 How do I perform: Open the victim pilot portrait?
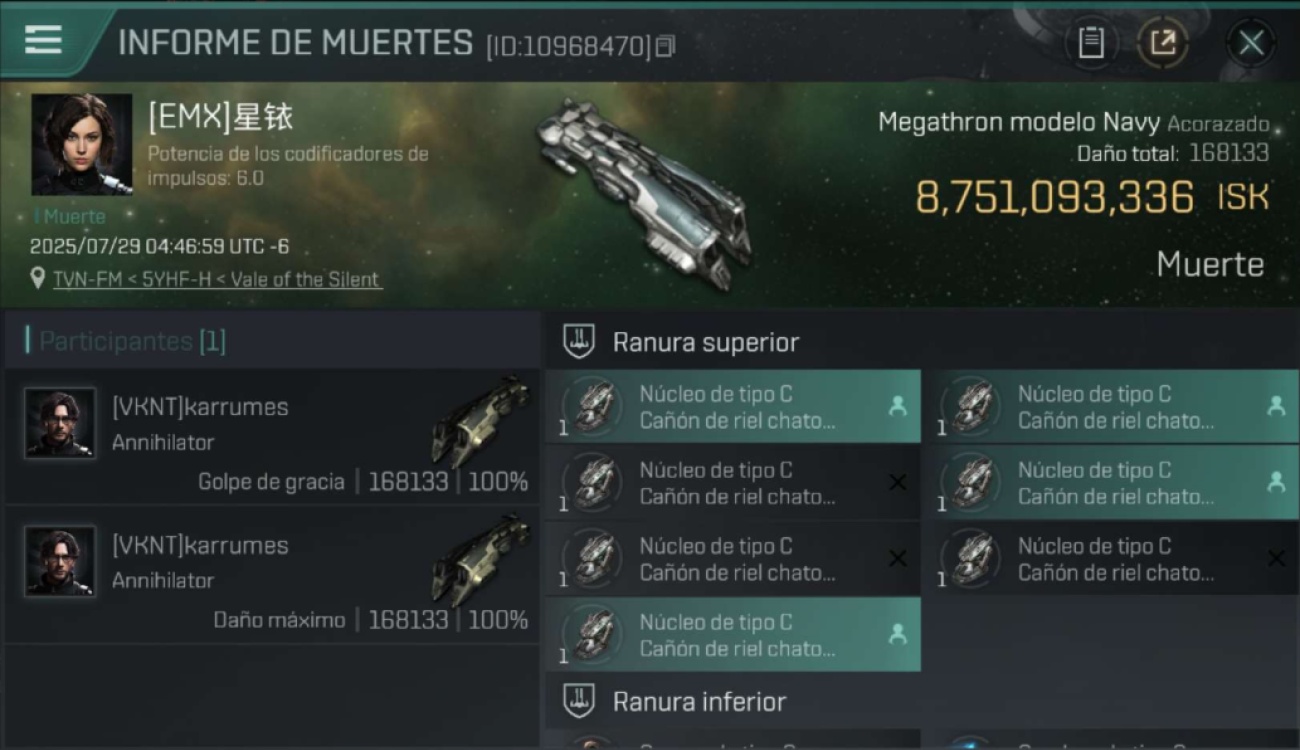[x=82, y=144]
